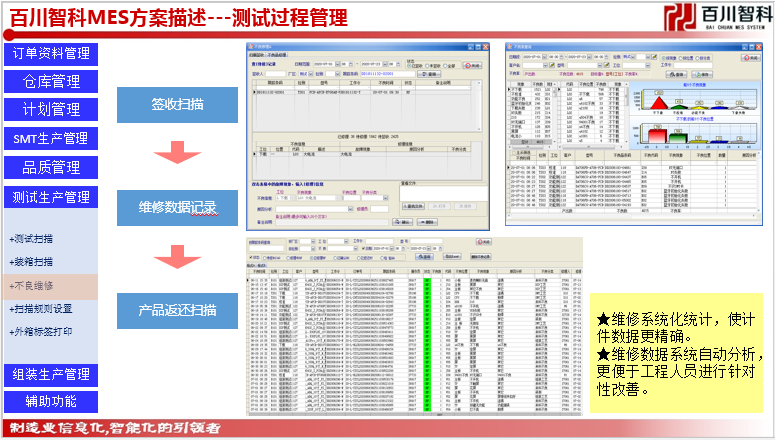Open SMT生产管理 menu item
Image resolution: width=775 pixels, height=440 pixels.
point(51,138)
